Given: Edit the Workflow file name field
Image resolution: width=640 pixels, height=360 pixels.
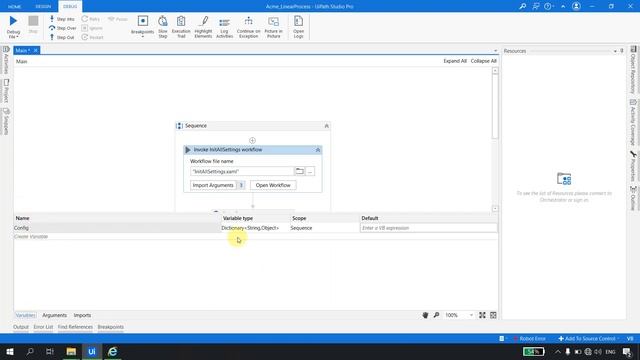Looking at the screenshot, I should 242,171.
